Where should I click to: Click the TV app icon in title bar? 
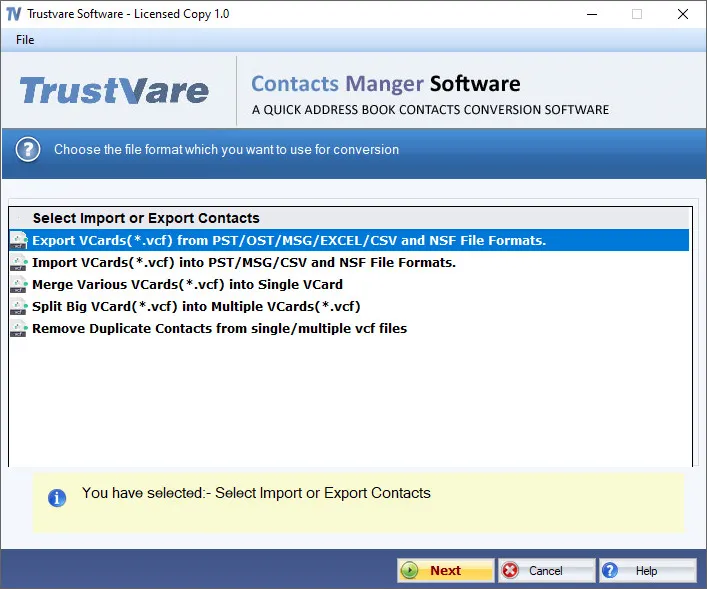click(x=14, y=14)
